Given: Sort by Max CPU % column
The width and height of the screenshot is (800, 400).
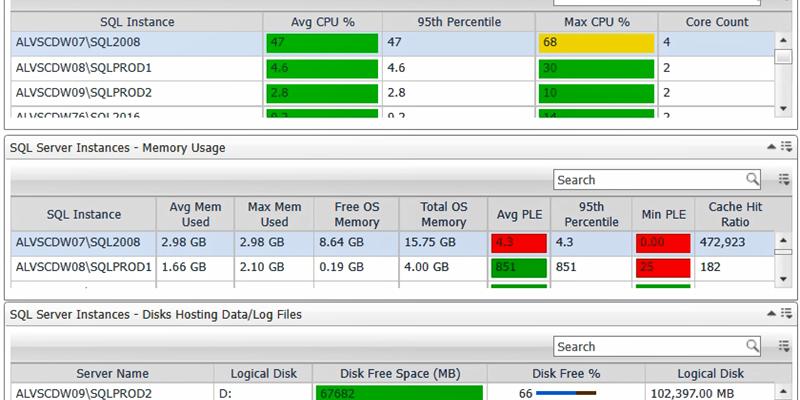Looking at the screenshot, I should 596,22.
